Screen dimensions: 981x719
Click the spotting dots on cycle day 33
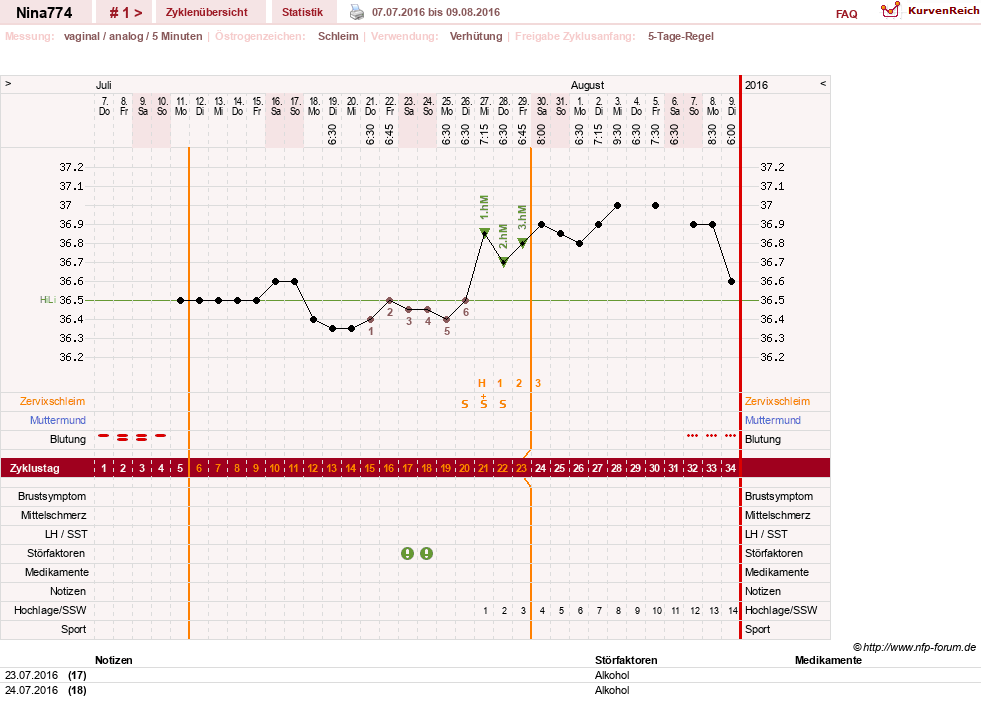711,436
